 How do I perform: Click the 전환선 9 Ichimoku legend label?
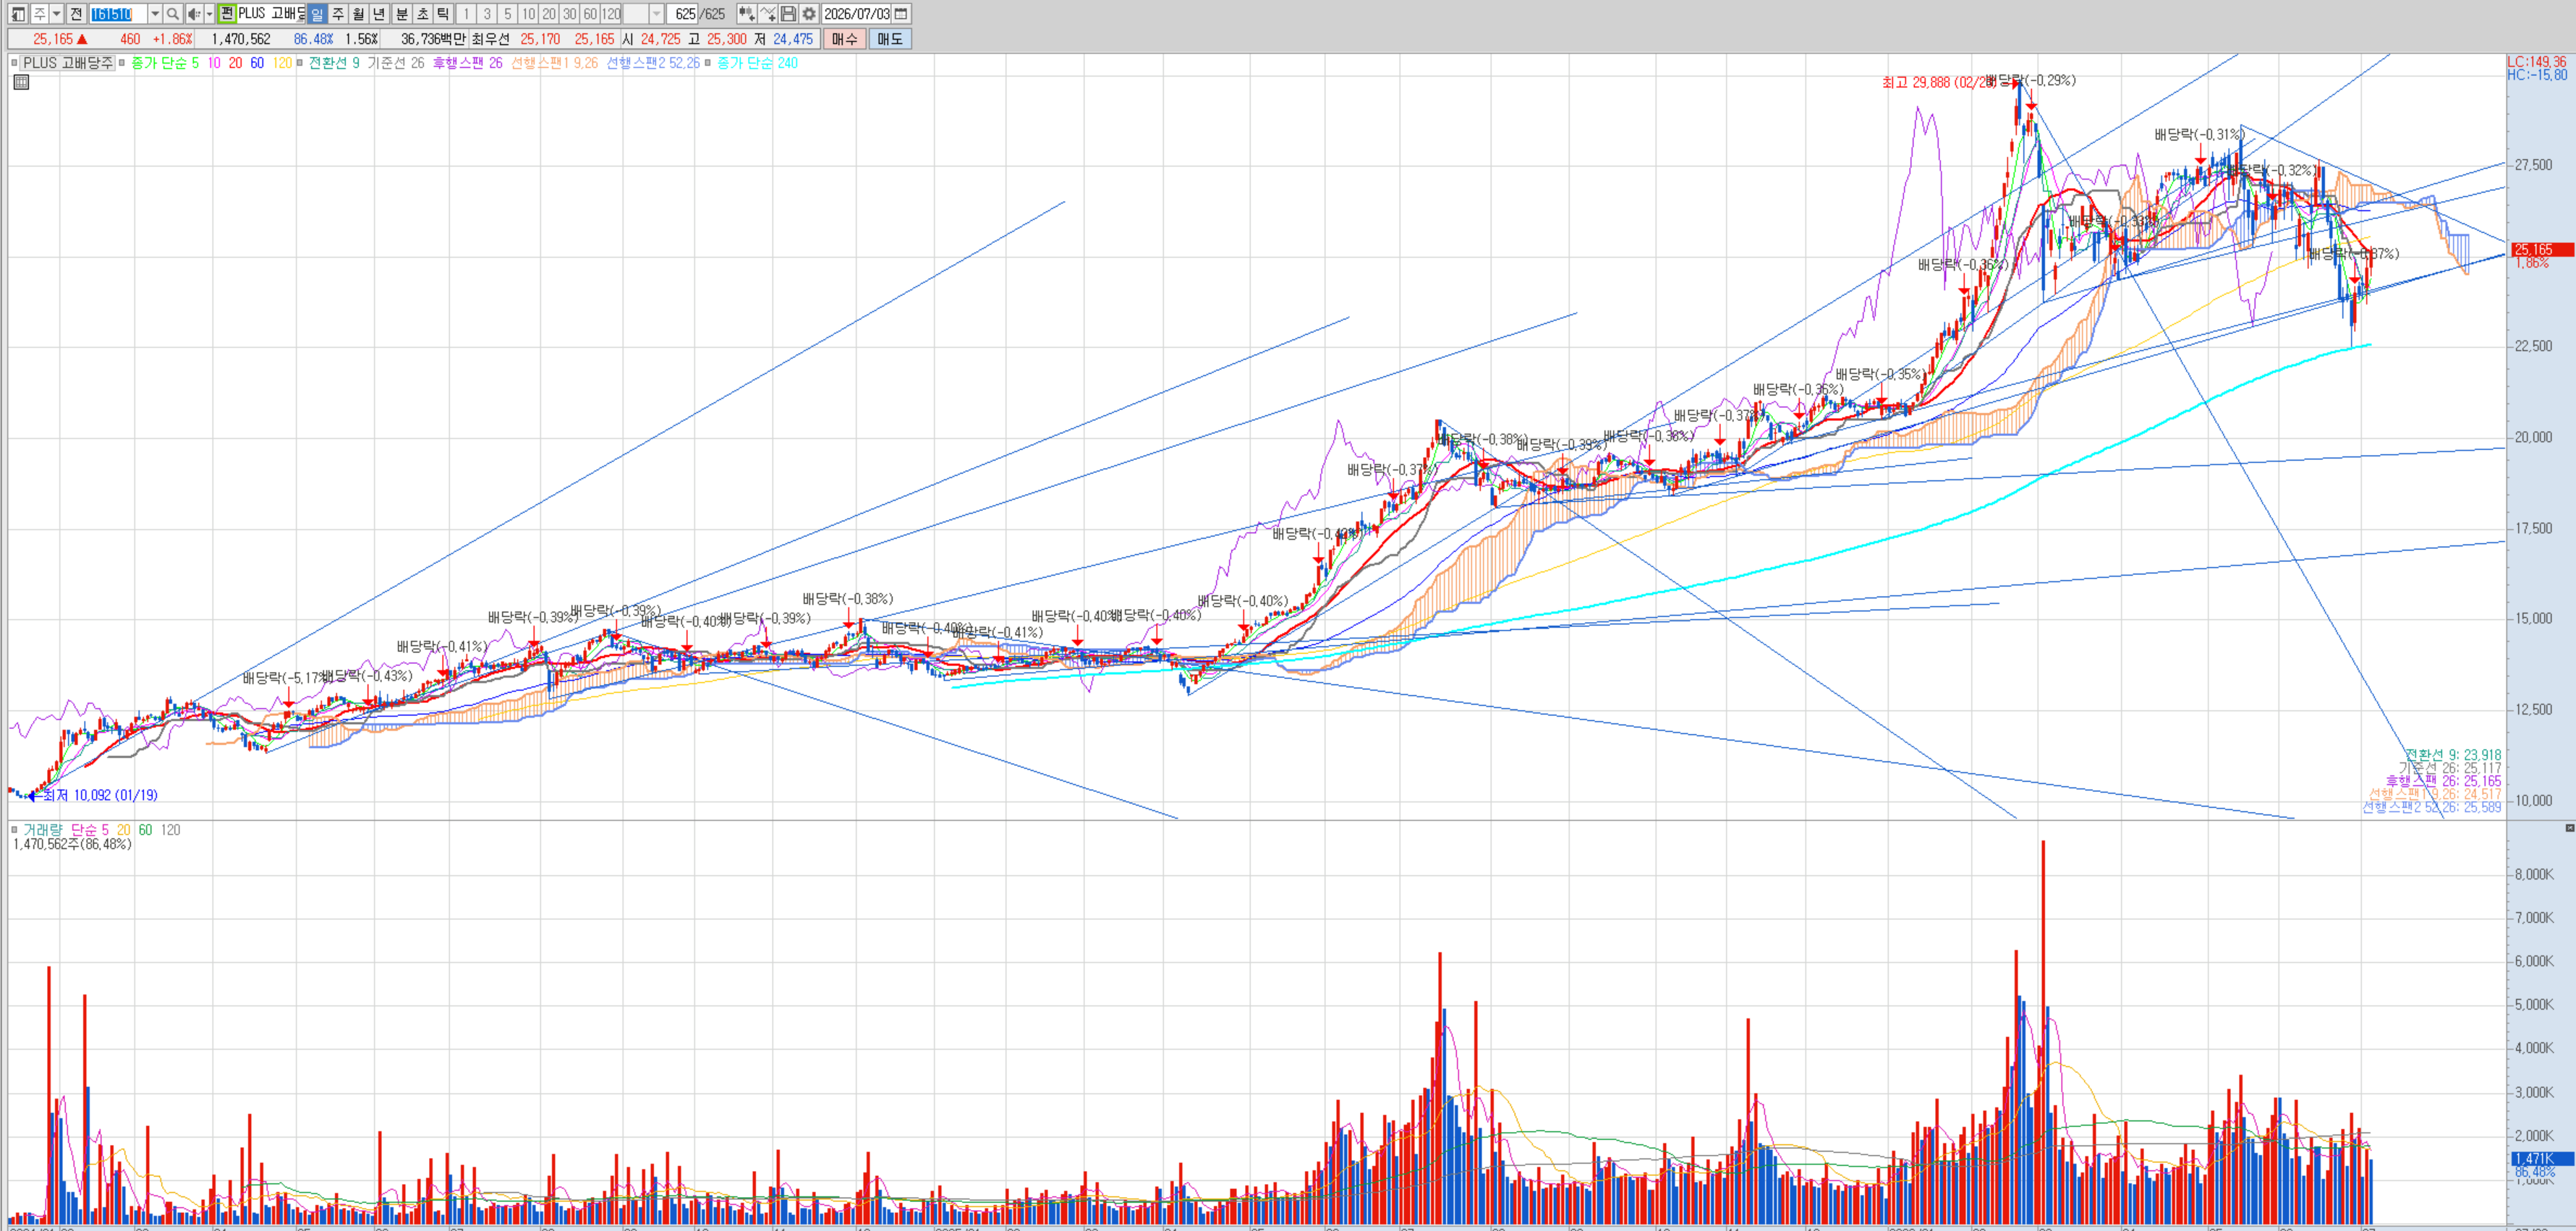(334, 63)
